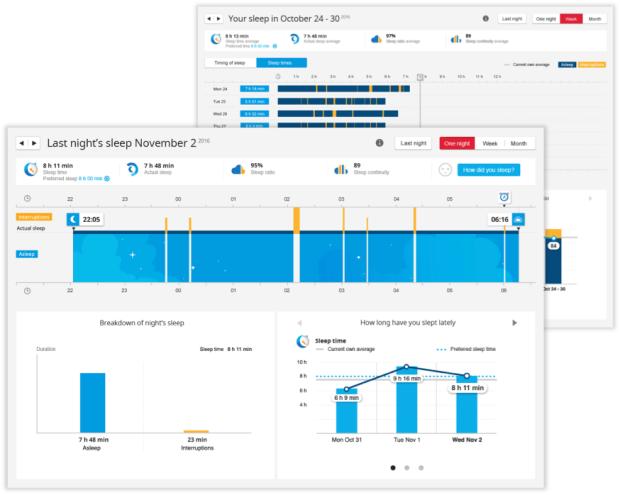Show next chart in How long panel

click(514, 323)
